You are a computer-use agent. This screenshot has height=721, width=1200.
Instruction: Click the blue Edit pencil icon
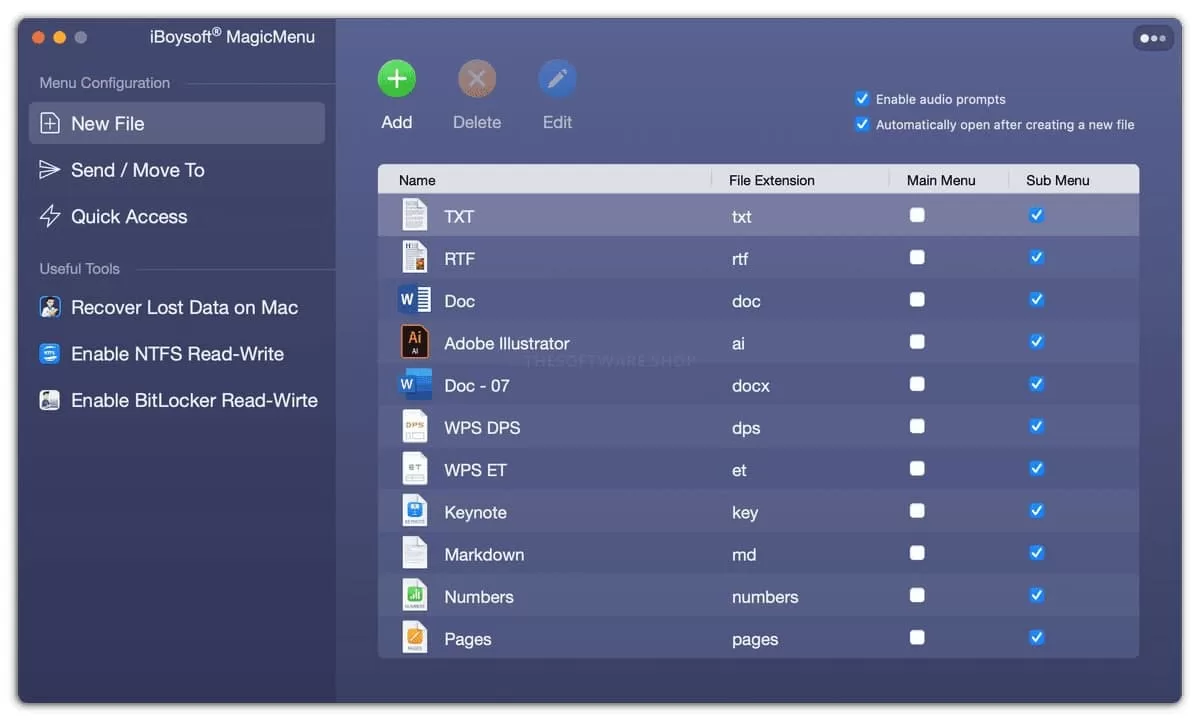click(x=557, y=79)
